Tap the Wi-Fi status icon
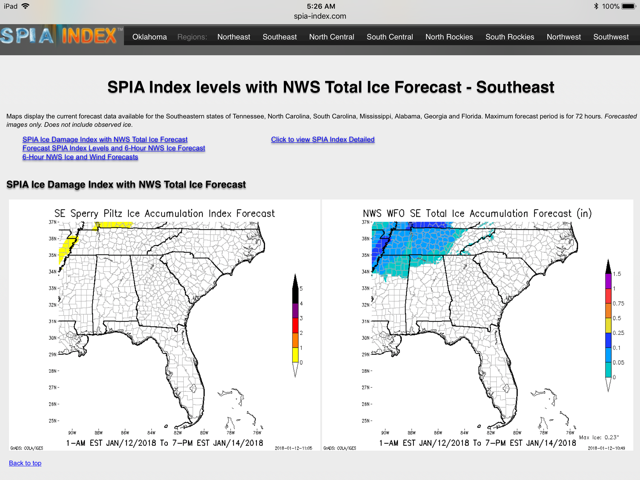Viewport: 640px width, 480px height. pos(25,6)
